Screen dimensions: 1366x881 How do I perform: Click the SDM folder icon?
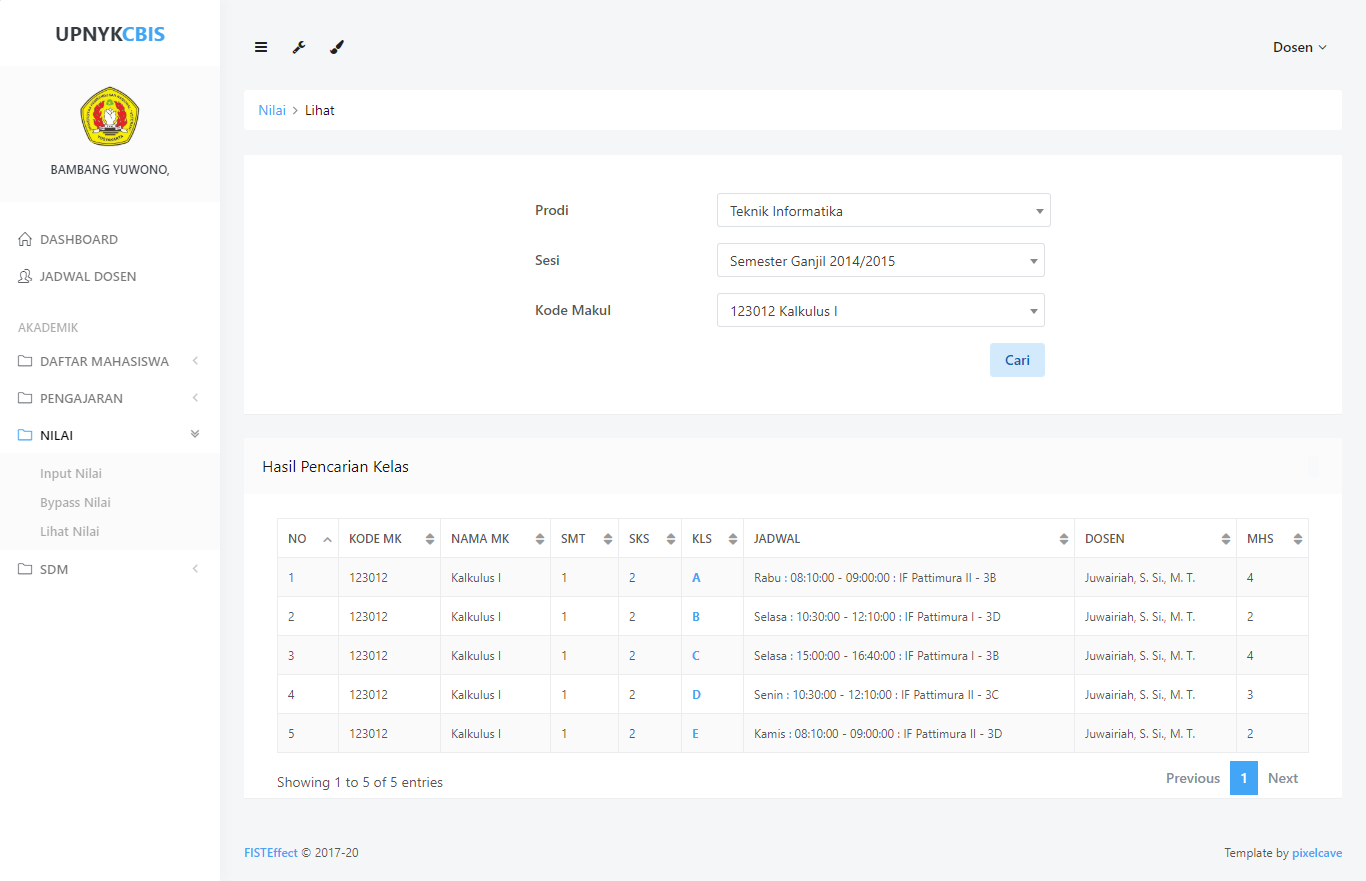[26, 570]
